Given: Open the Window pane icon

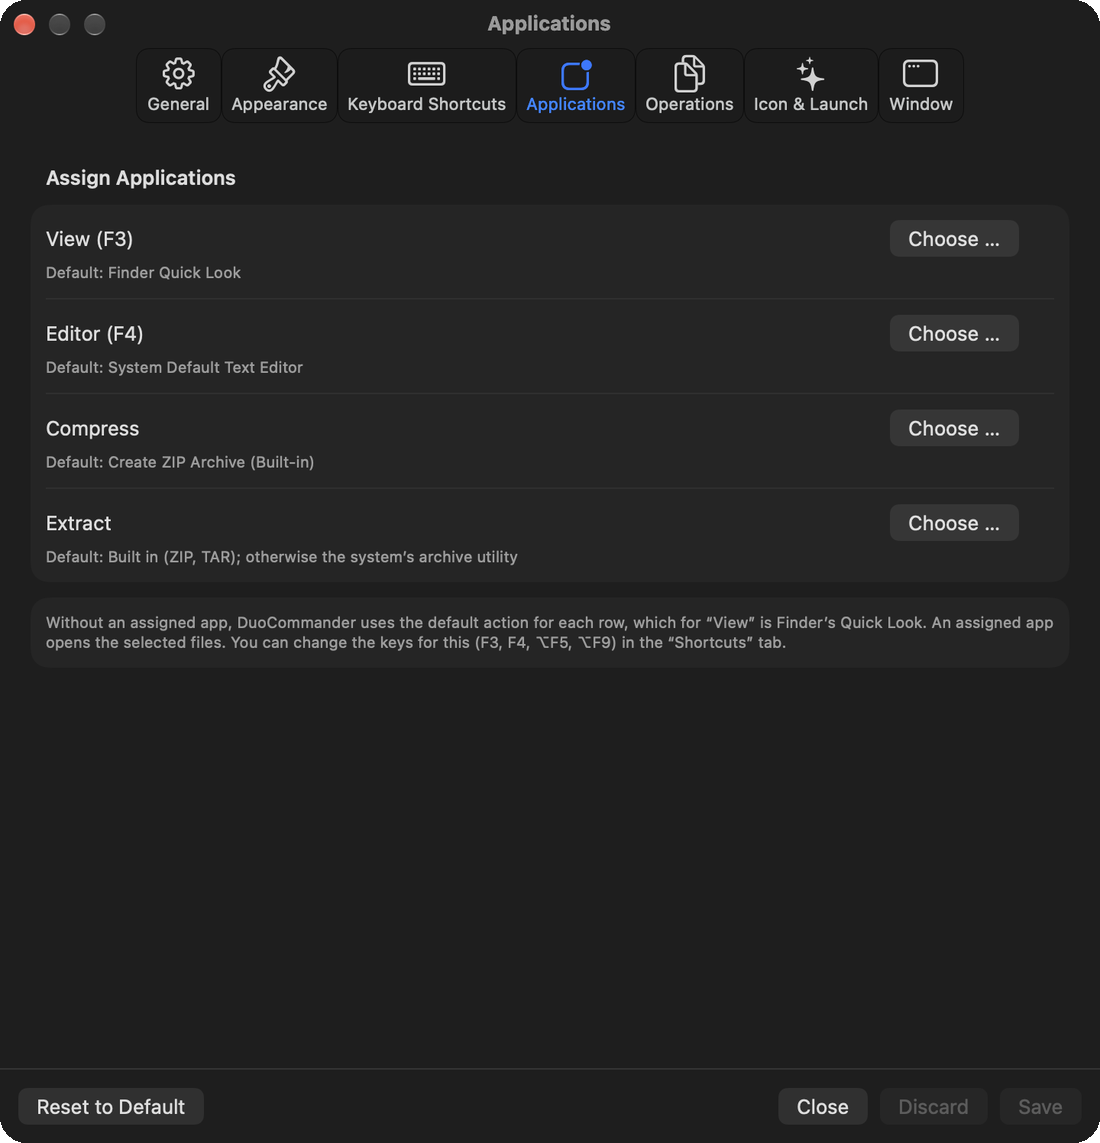Looking at the screenshot, I should 920,74.
